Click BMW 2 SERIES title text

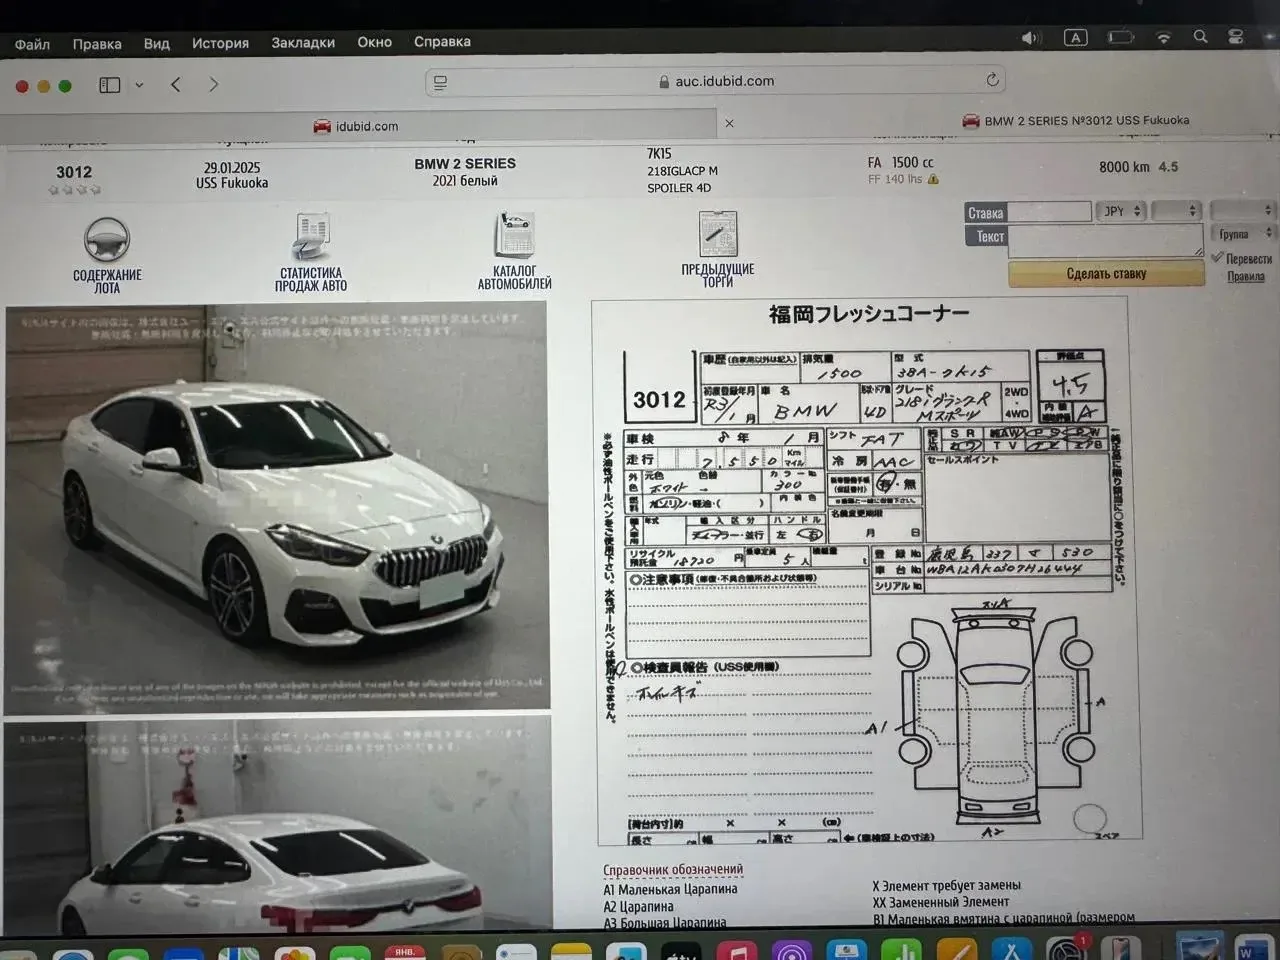coord(465,163)
